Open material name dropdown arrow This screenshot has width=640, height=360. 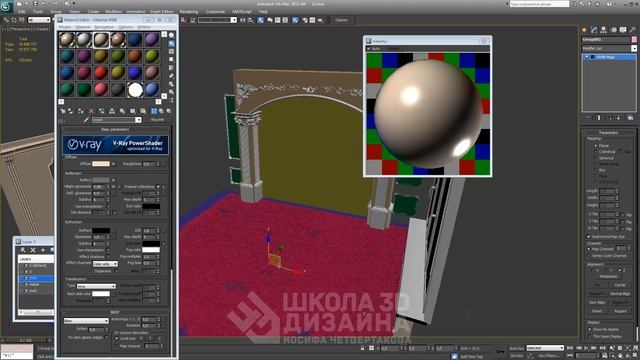(x=138, y=120)
